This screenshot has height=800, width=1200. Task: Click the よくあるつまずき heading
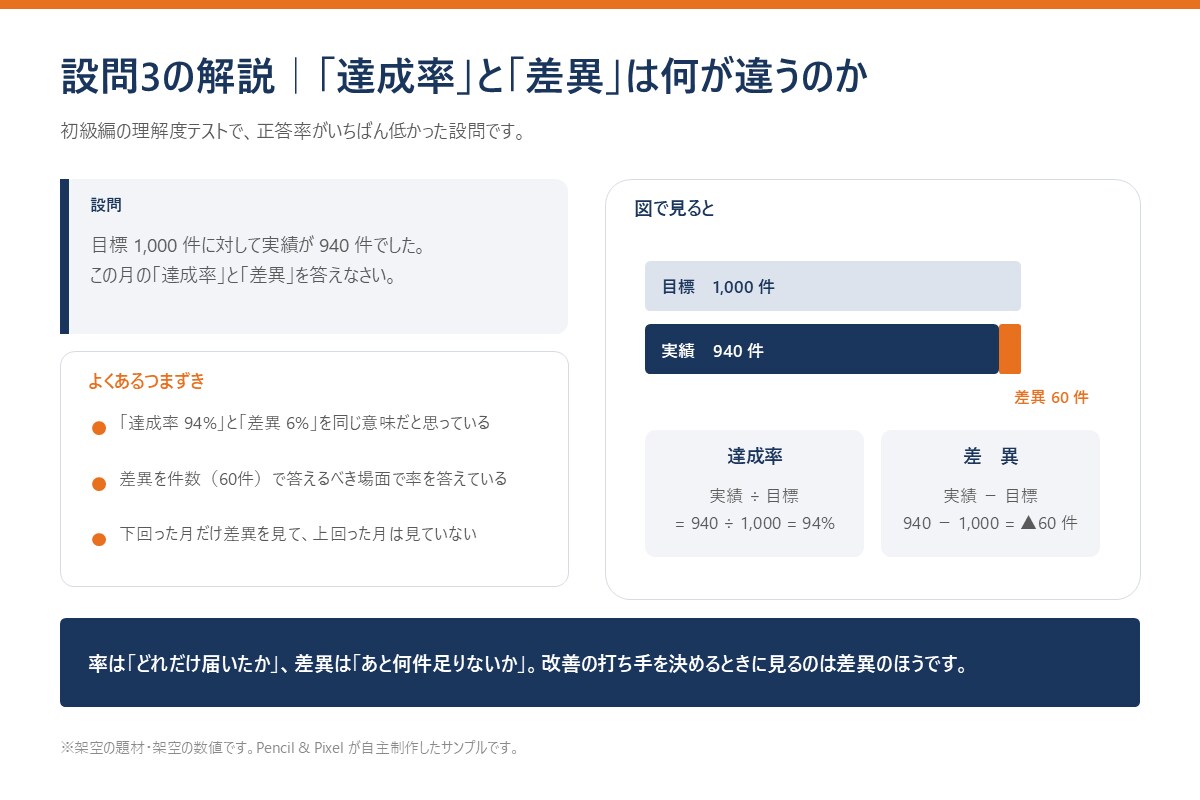[x=147, y=381]
